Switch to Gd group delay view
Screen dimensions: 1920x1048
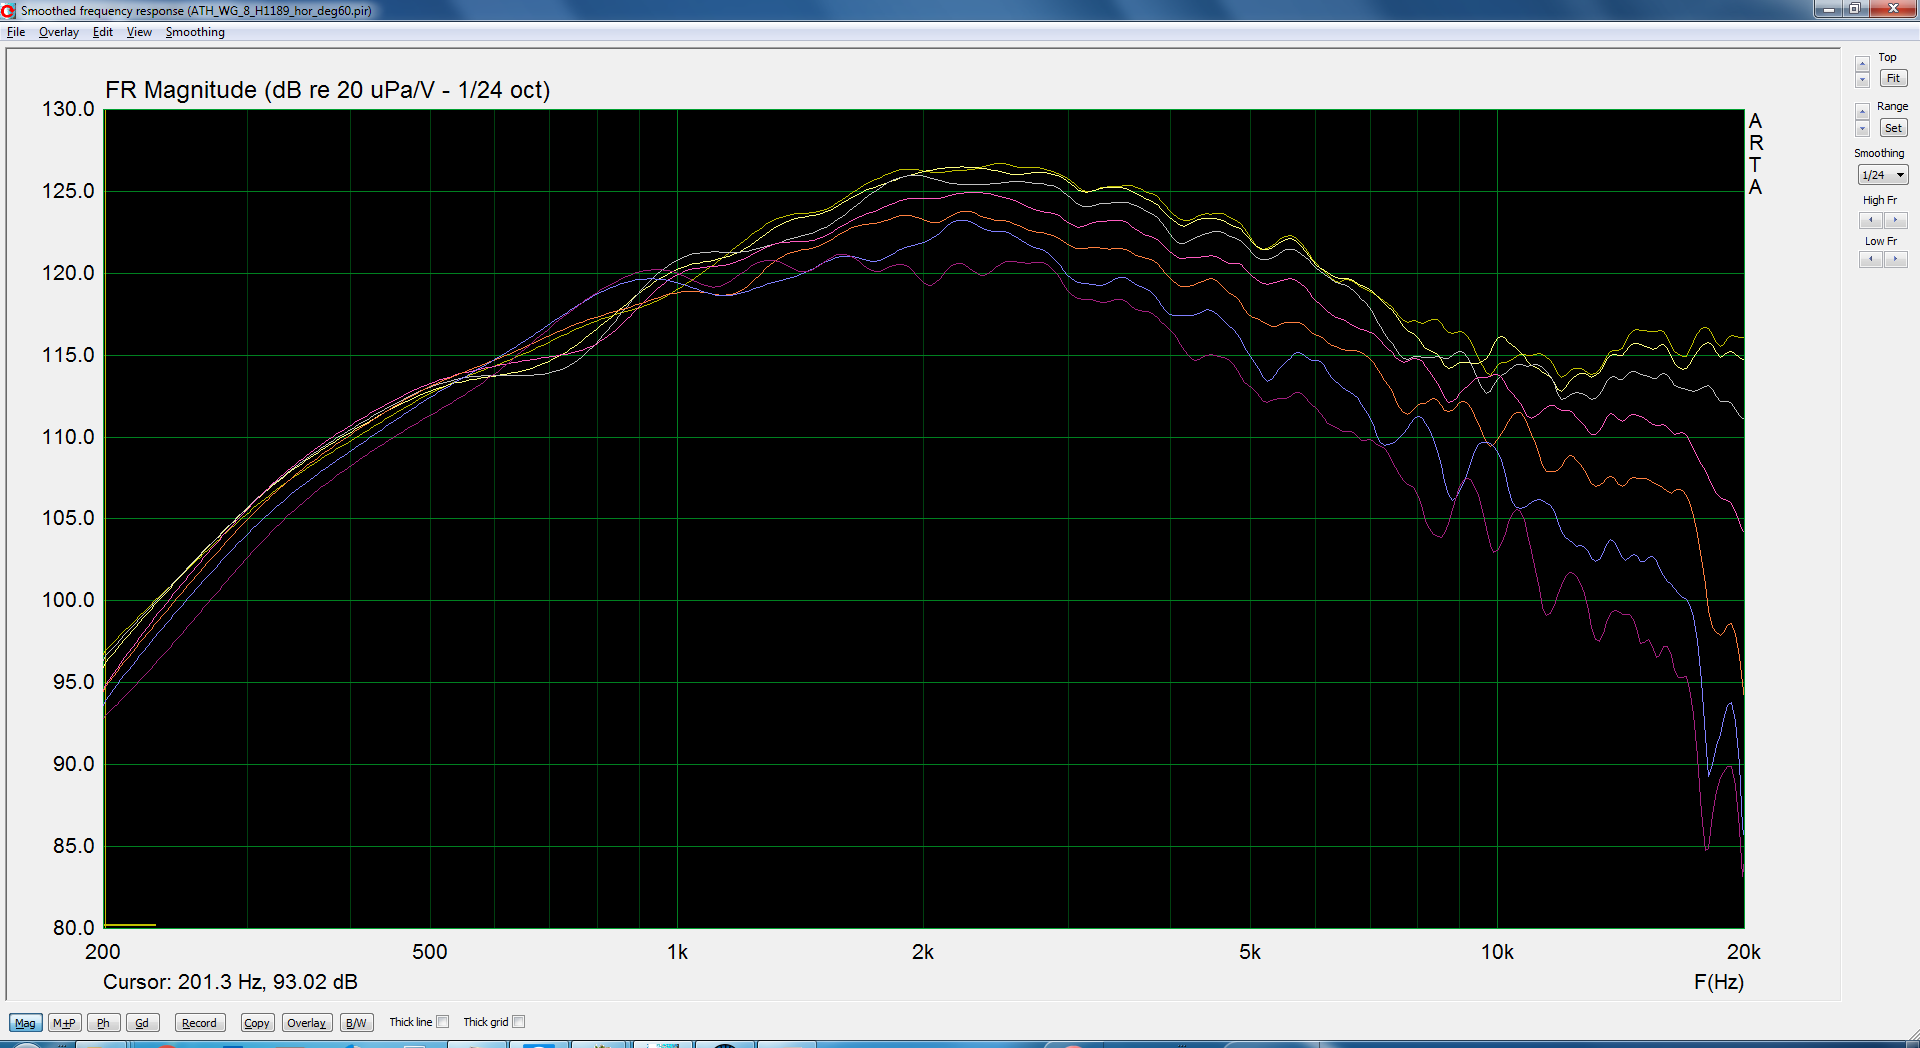coord(142,1023)
